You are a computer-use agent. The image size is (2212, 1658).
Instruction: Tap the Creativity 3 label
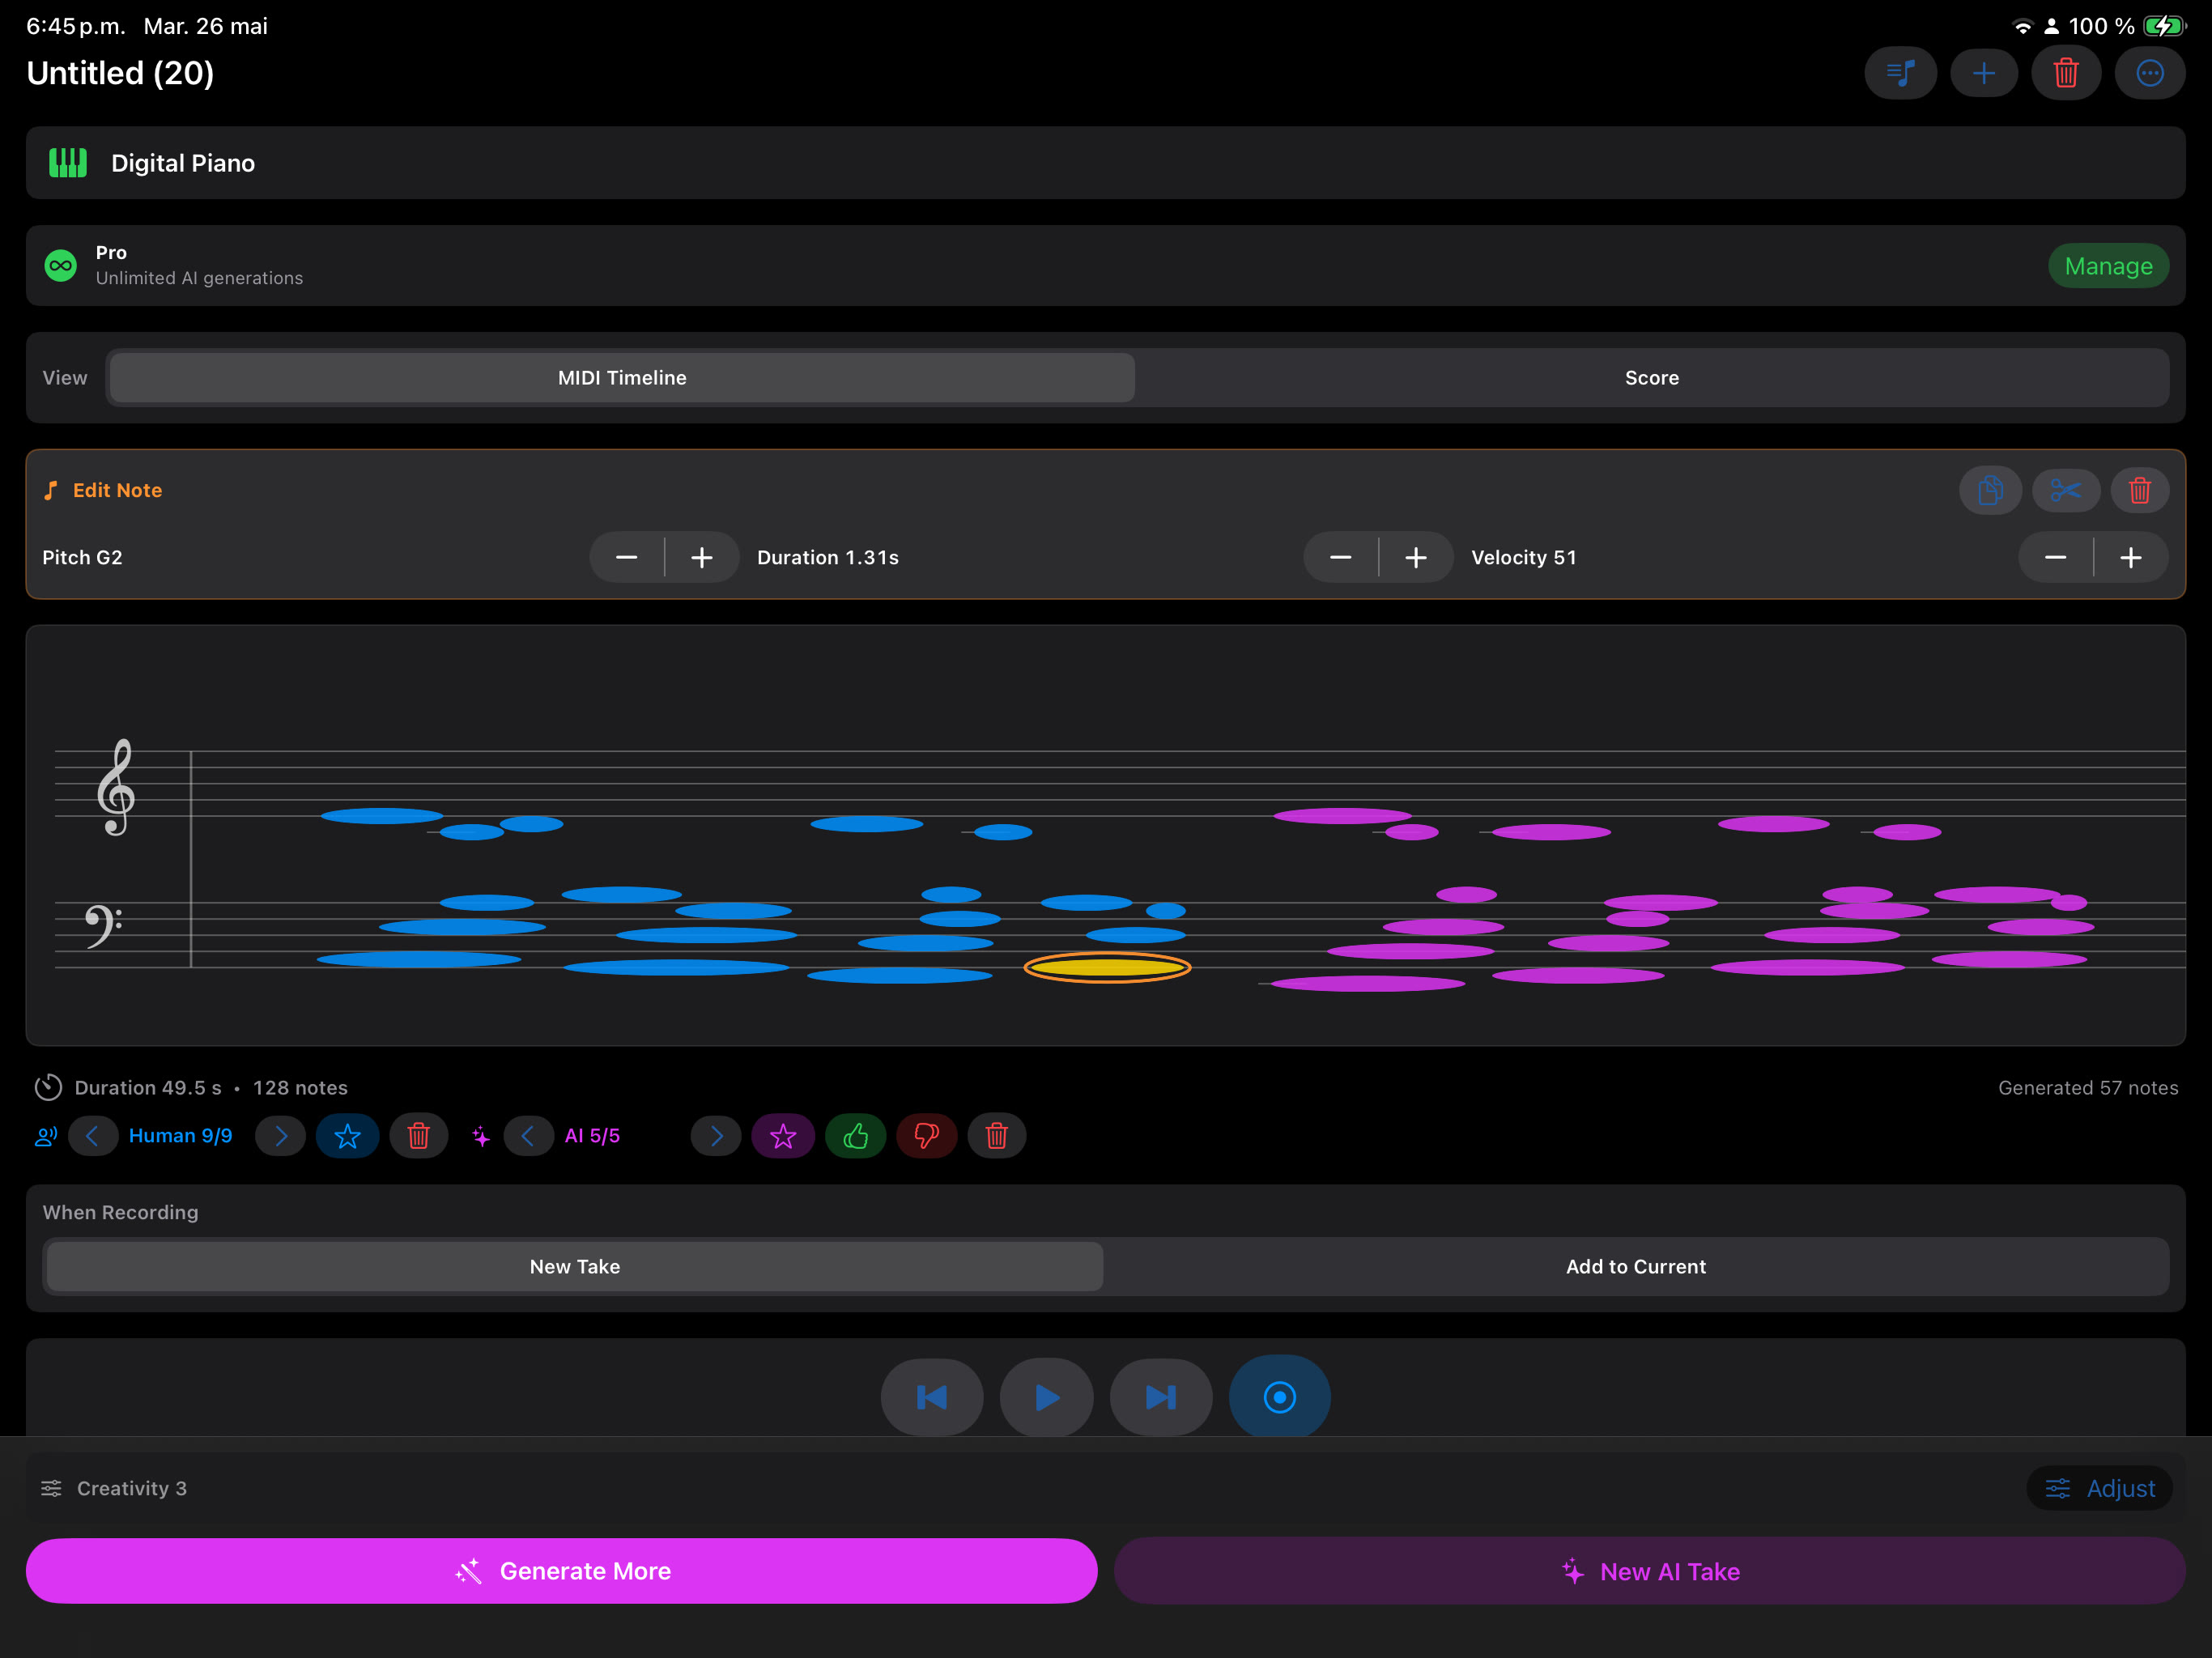132,1488
